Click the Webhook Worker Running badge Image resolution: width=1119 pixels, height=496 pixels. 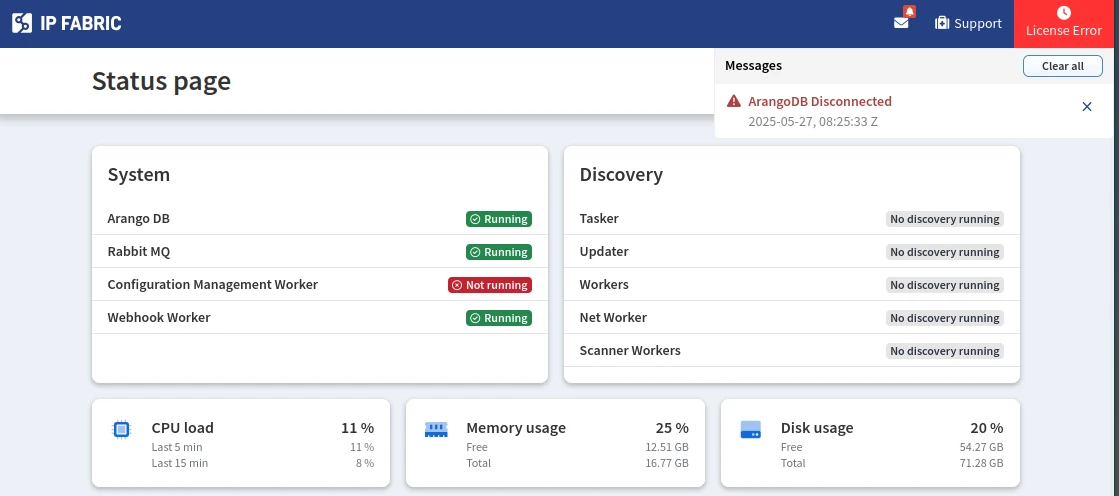pyautogui.click(x=498, y=318)
